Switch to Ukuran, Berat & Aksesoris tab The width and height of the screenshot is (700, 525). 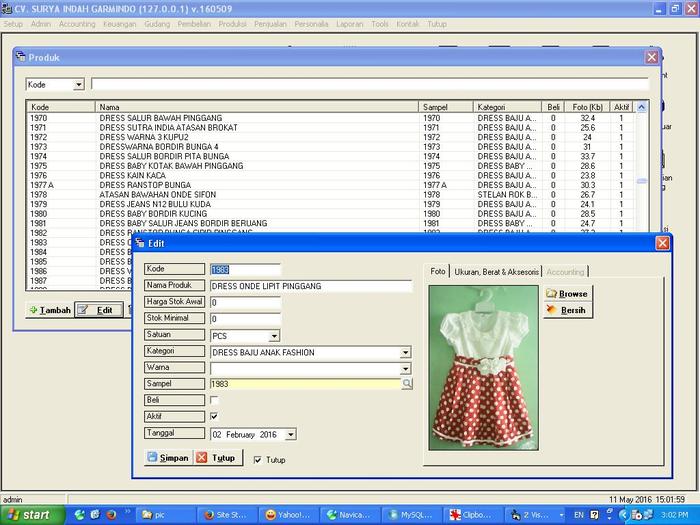pyautogui.click(x=496, y=271)
